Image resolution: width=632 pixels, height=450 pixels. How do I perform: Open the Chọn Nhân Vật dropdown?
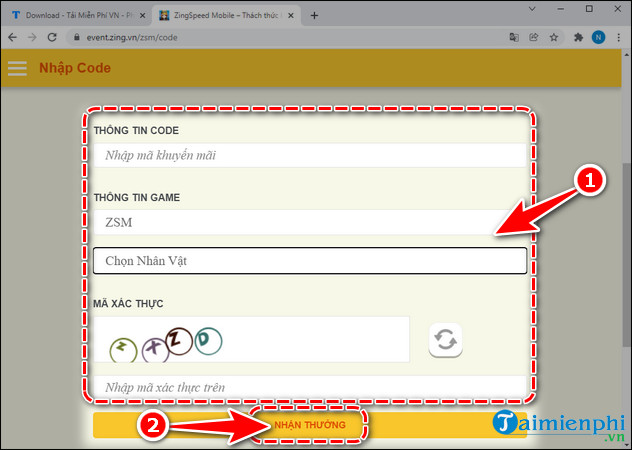(310, 261)
